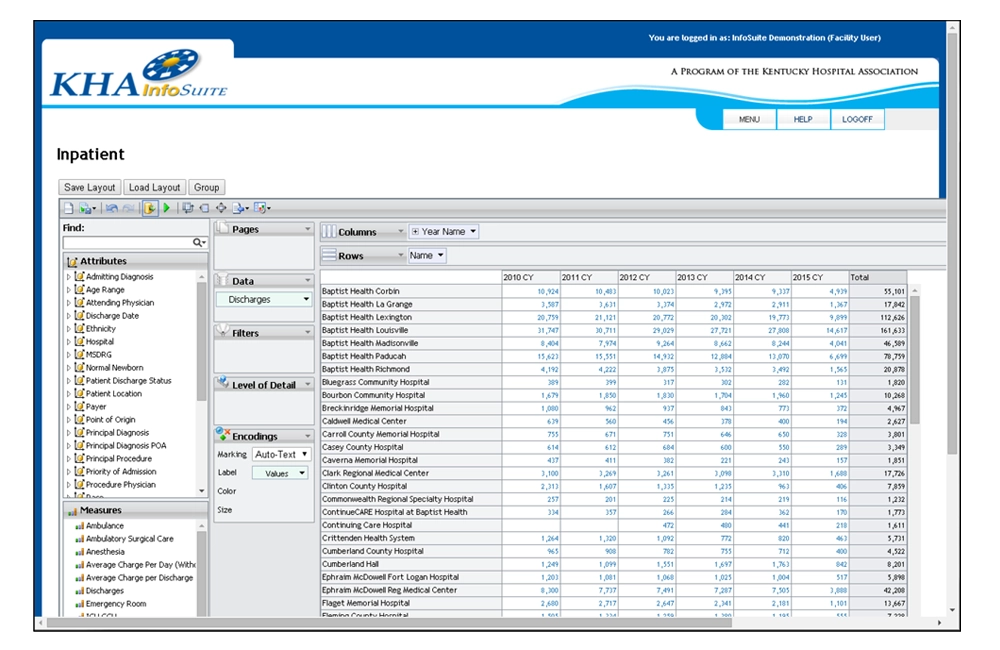Click the new blank document toolbar icon

tap(68, 208)
